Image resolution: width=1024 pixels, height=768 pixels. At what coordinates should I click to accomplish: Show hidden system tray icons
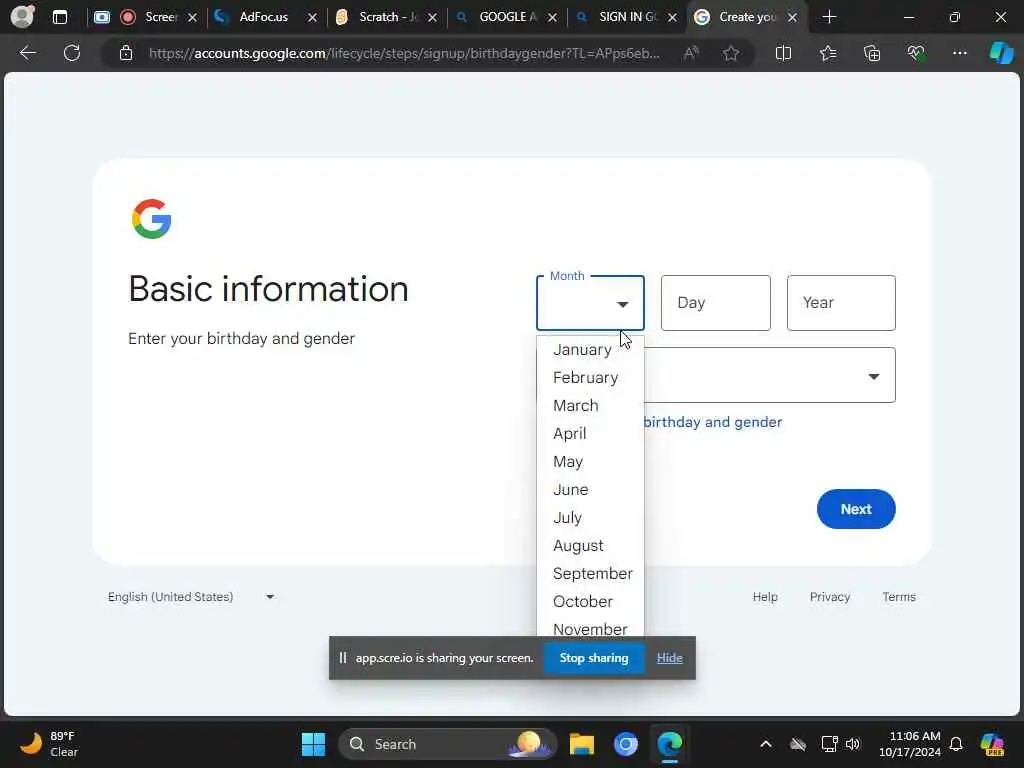pos(765,744)
